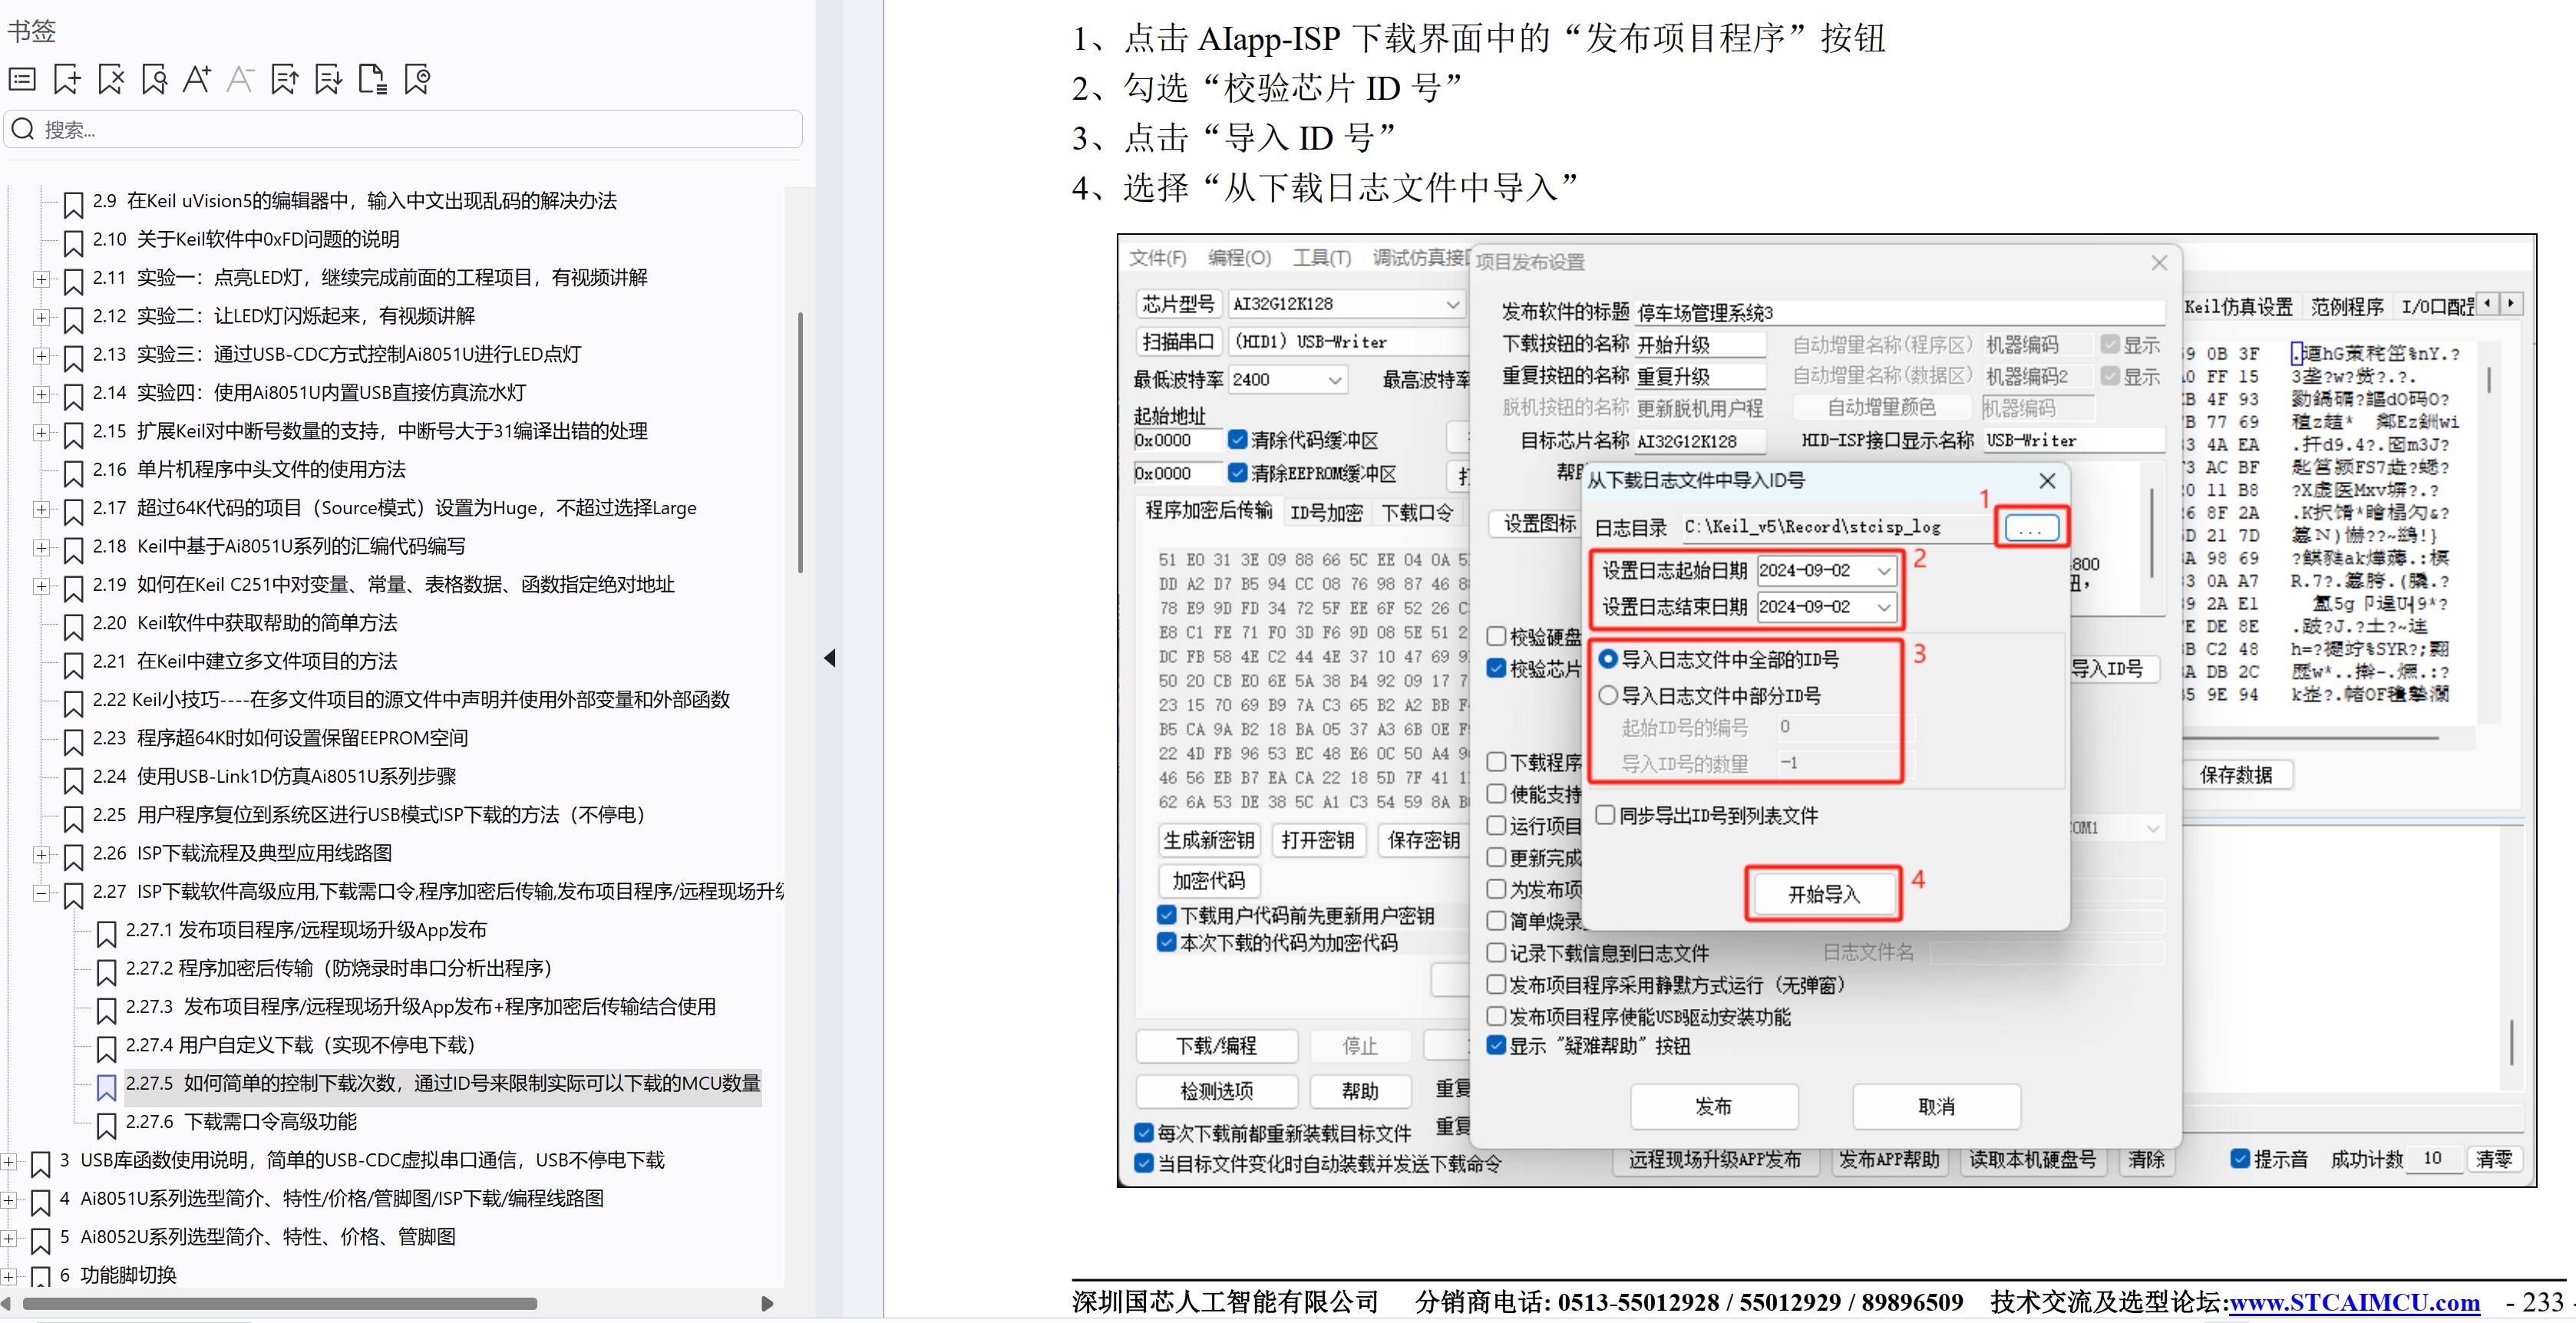Increase bookmark font size with A+ icon

(197, 79)
